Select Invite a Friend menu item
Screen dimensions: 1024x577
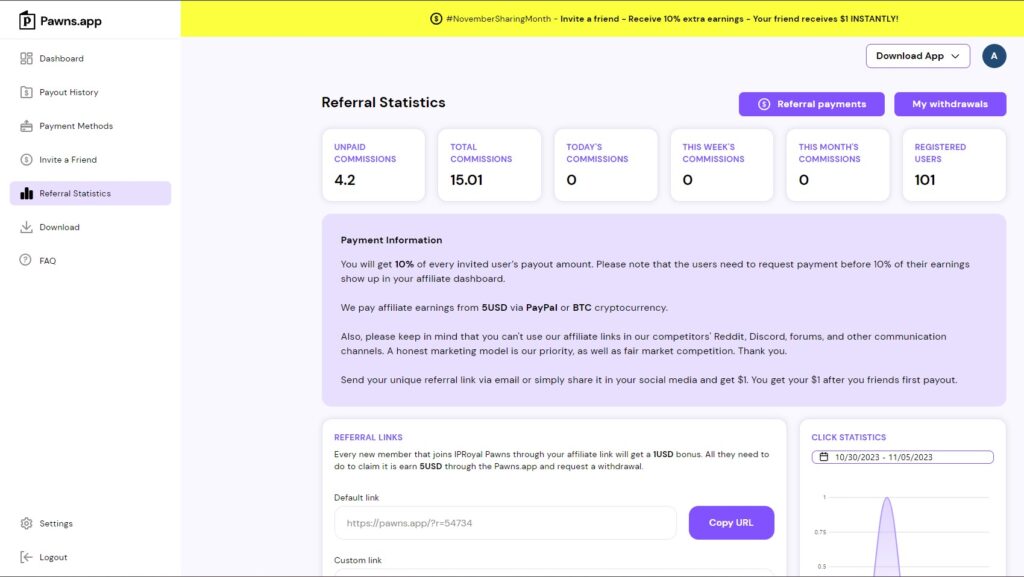click(90, 159)
